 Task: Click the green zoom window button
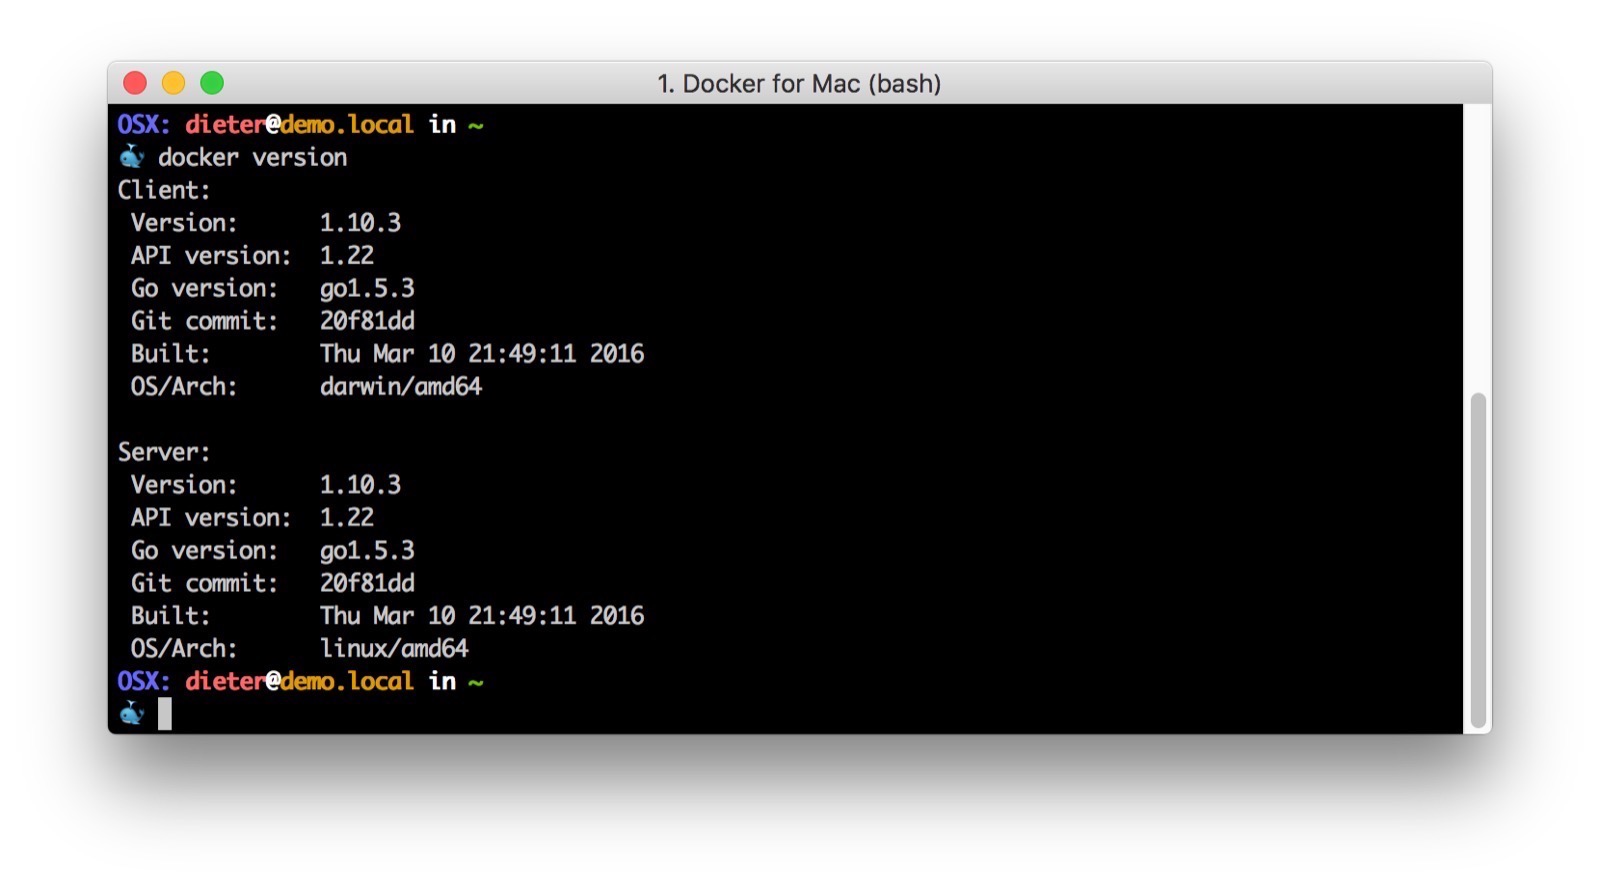tap(212, 83)
